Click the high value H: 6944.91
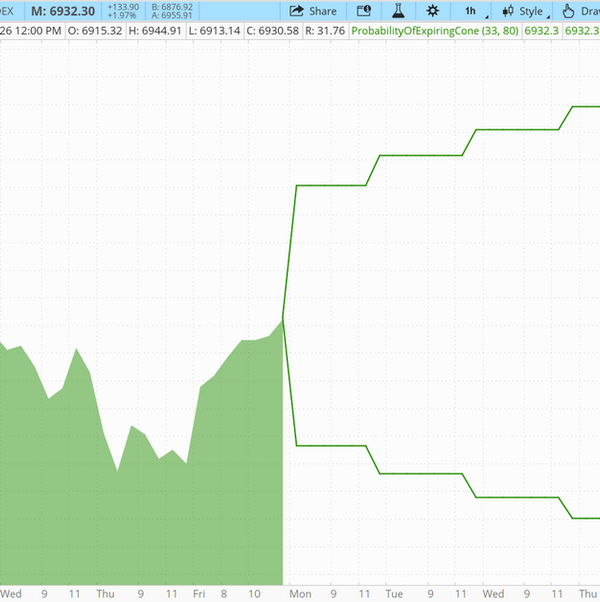 pos(155,31)
